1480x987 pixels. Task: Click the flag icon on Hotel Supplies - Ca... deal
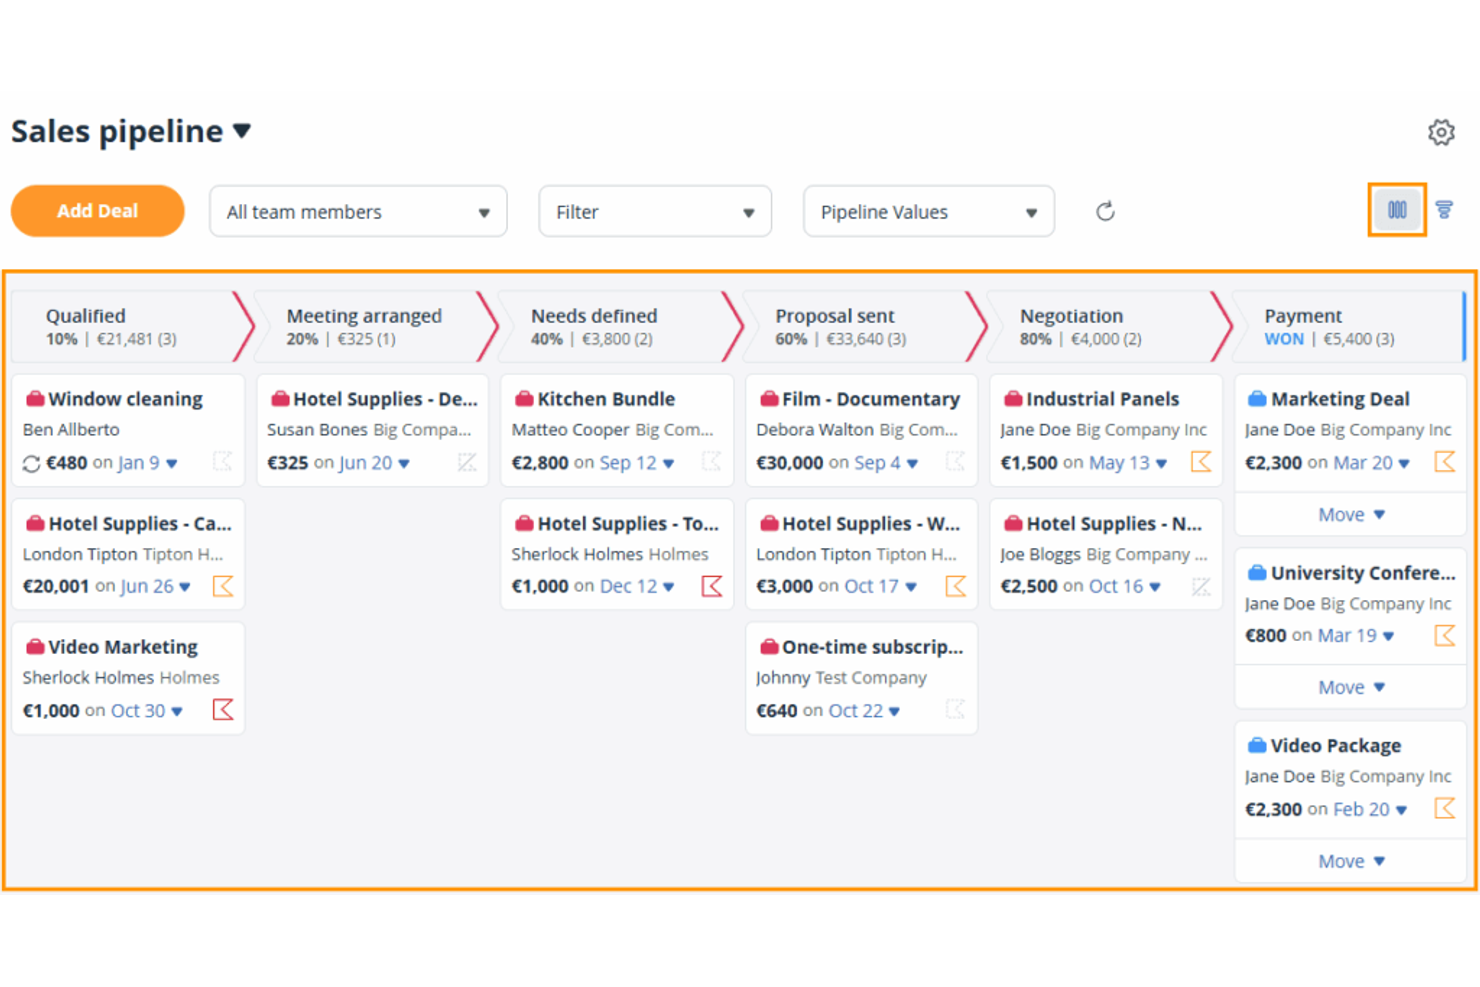pyautogui.click(x=223, y=586)
